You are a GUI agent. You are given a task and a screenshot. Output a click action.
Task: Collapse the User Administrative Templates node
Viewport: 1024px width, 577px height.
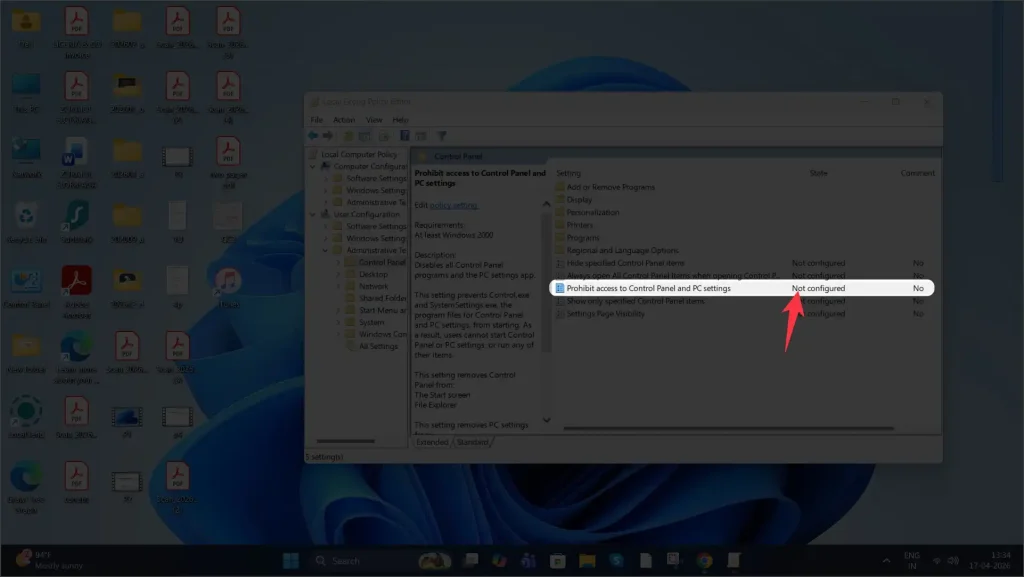pyautogui.click(x=325, y=250)
